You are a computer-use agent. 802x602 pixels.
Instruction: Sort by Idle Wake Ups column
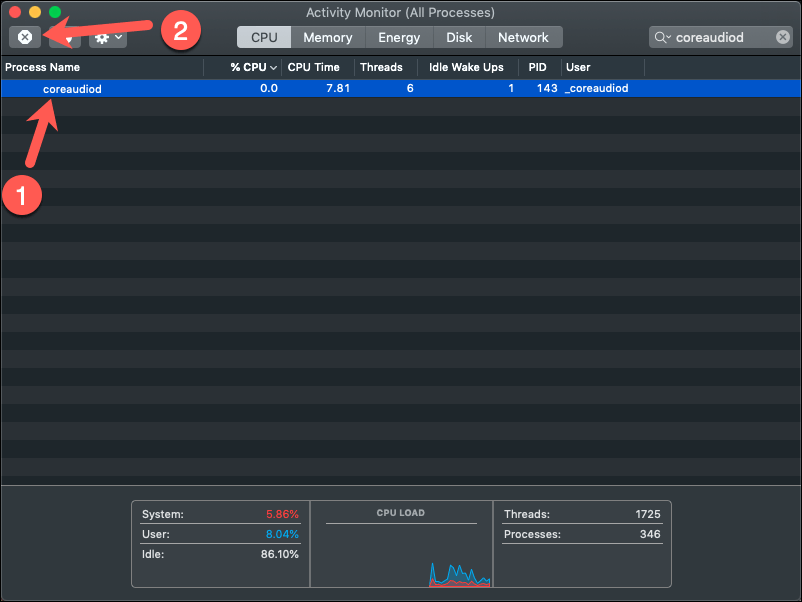(466, 68)
